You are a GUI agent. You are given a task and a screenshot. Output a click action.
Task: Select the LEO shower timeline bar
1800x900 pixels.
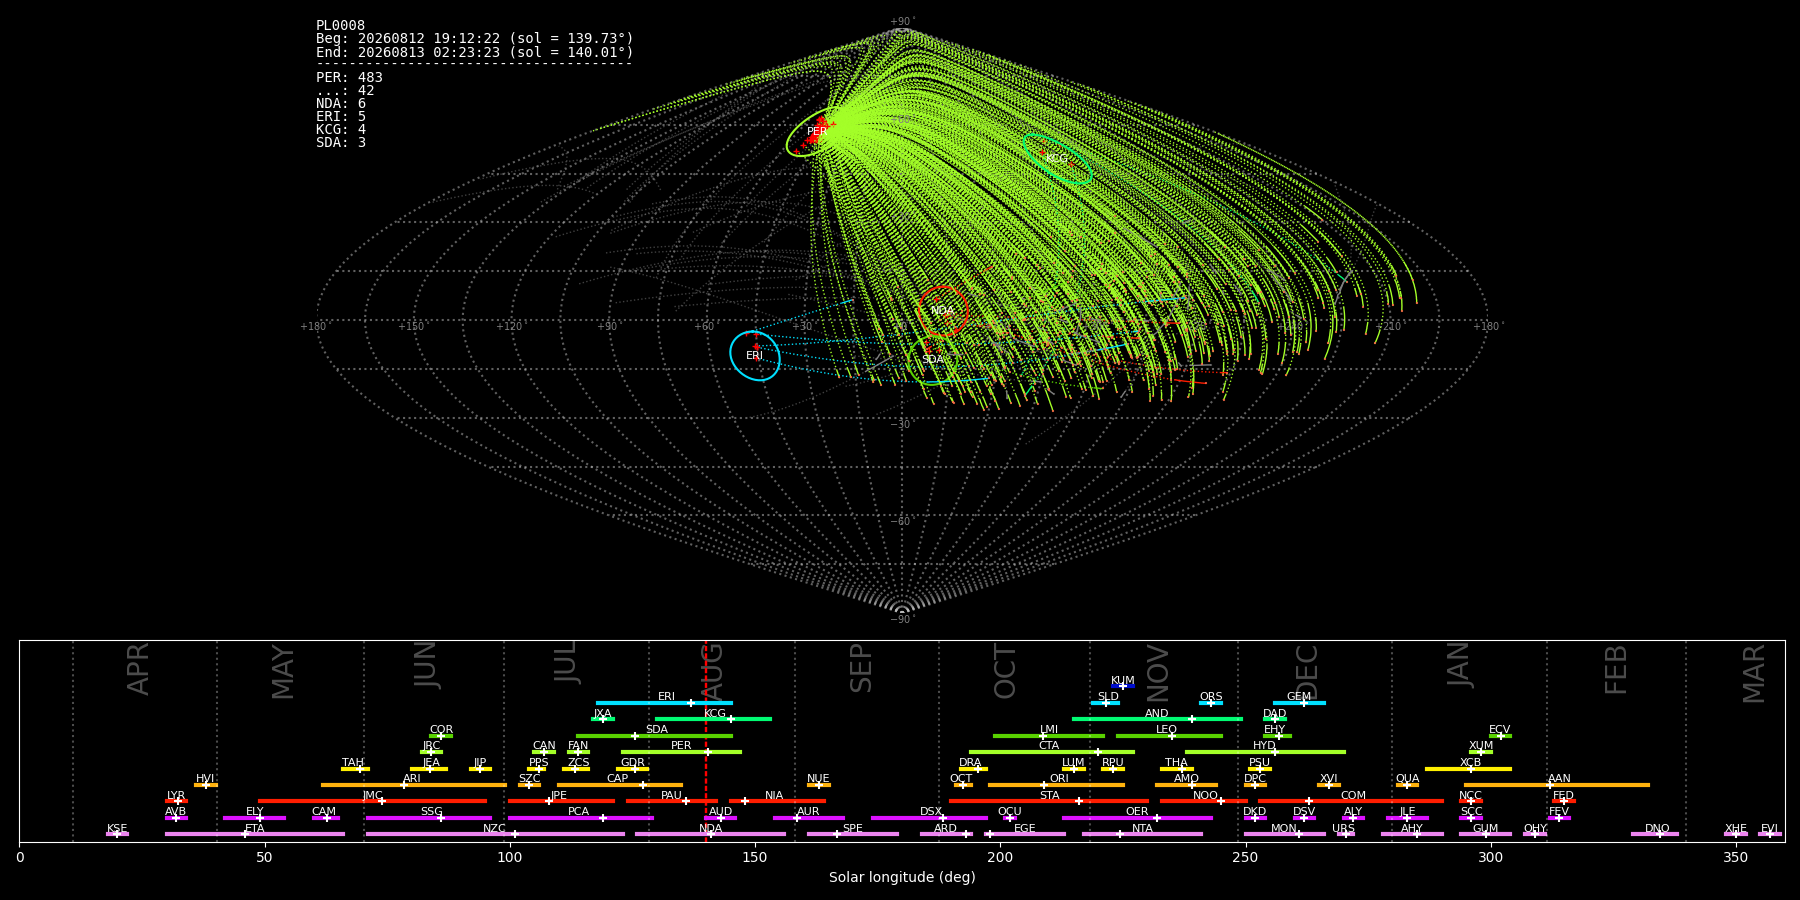(1169, 736)
